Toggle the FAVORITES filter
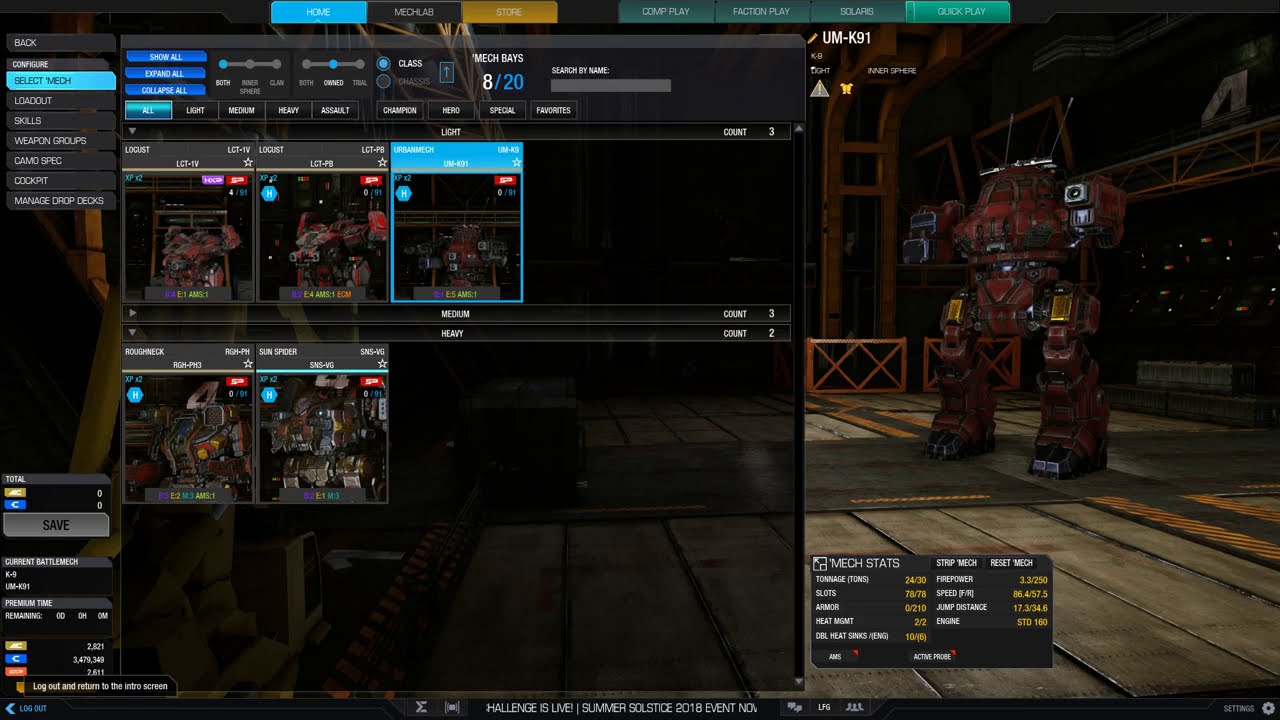1280x720 pixels. [x=553, y=110]
